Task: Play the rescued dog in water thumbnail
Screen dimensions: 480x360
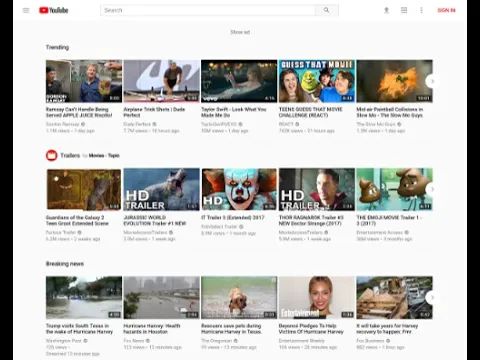Action: [239, 298]
